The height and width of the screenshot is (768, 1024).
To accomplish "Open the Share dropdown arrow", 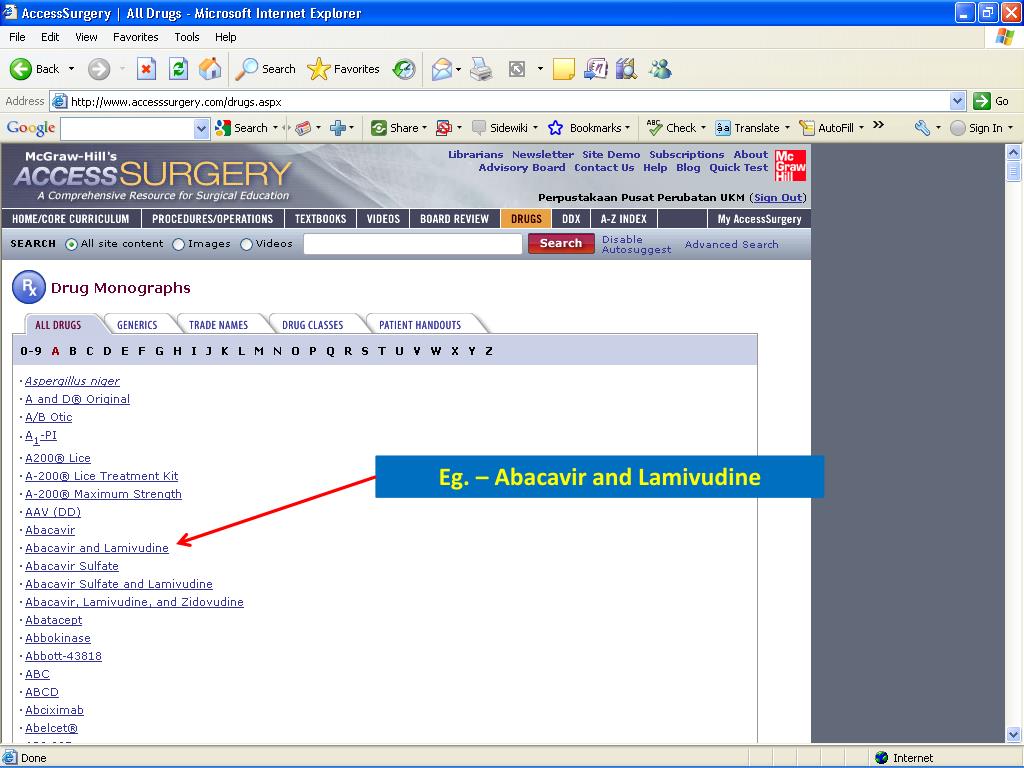I will (x=424, y=128).
